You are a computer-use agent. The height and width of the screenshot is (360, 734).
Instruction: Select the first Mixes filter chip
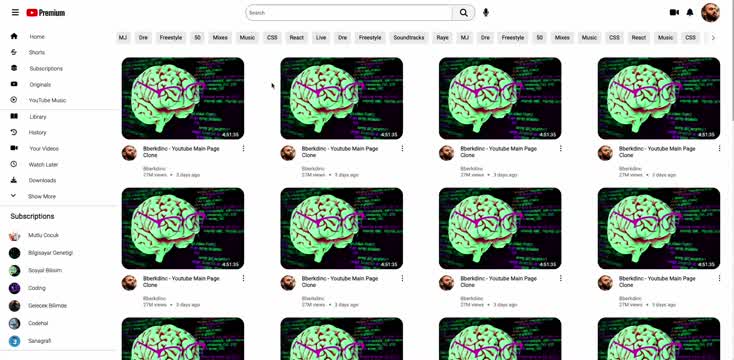point(220,37)
